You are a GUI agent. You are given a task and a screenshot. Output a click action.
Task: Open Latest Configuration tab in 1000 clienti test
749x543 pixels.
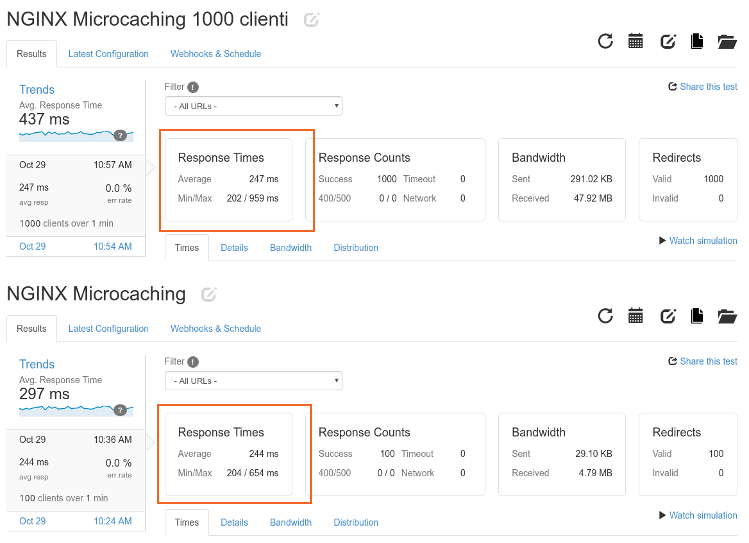pyautogui.click(x=108, y=54)
